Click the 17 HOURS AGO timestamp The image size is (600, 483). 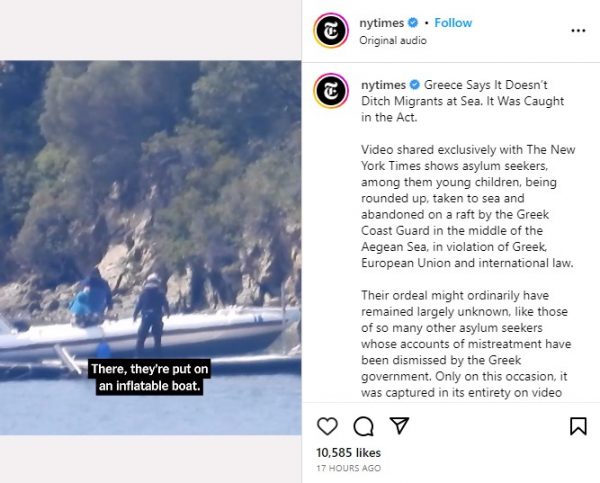pos(349,468)
